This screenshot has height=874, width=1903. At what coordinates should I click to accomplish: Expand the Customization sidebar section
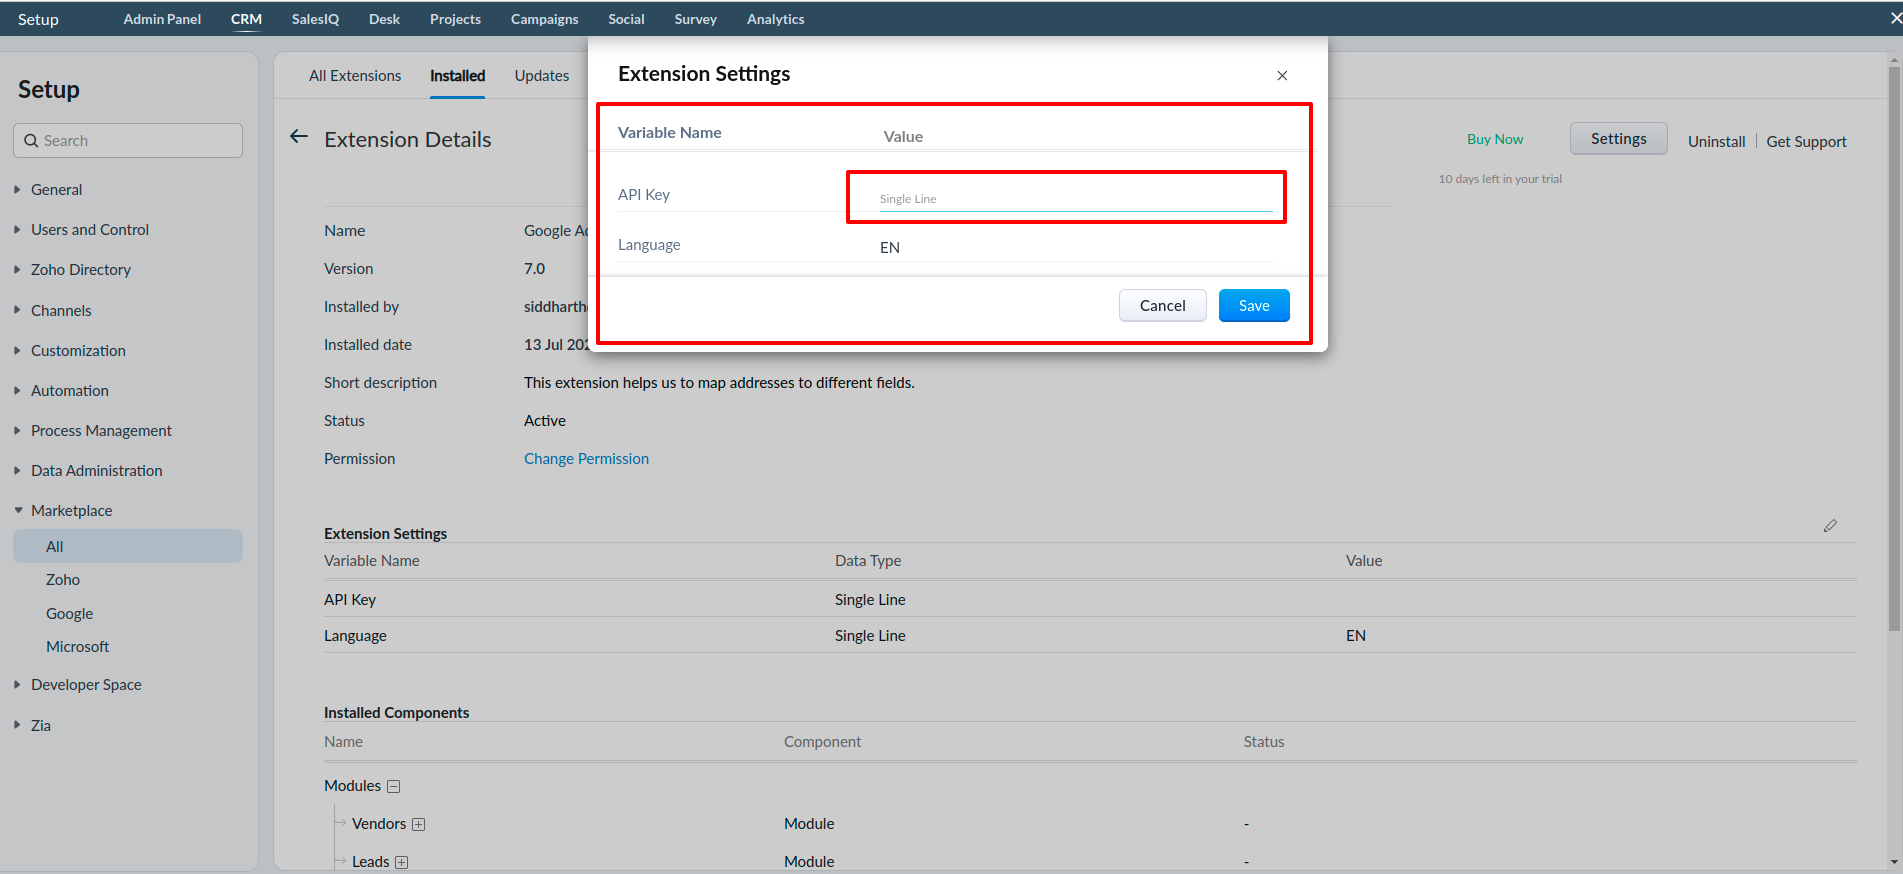click(17, 350)
